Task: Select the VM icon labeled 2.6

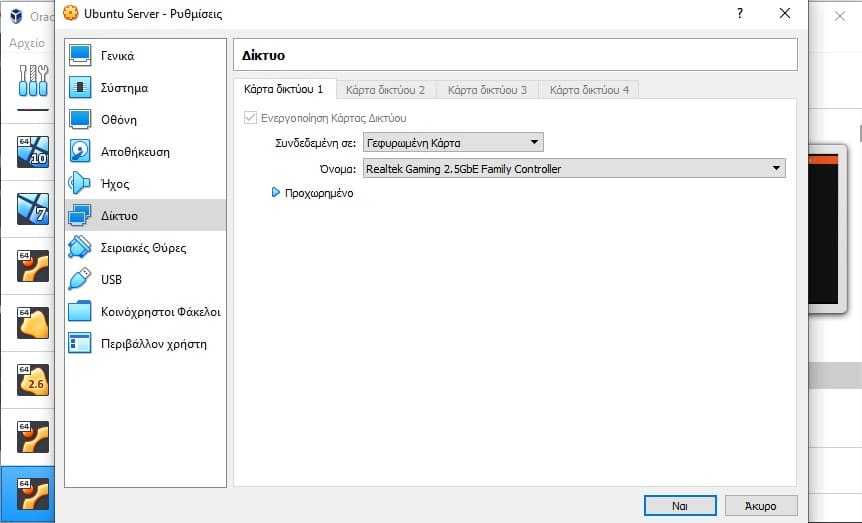Action: pos(33,380)
